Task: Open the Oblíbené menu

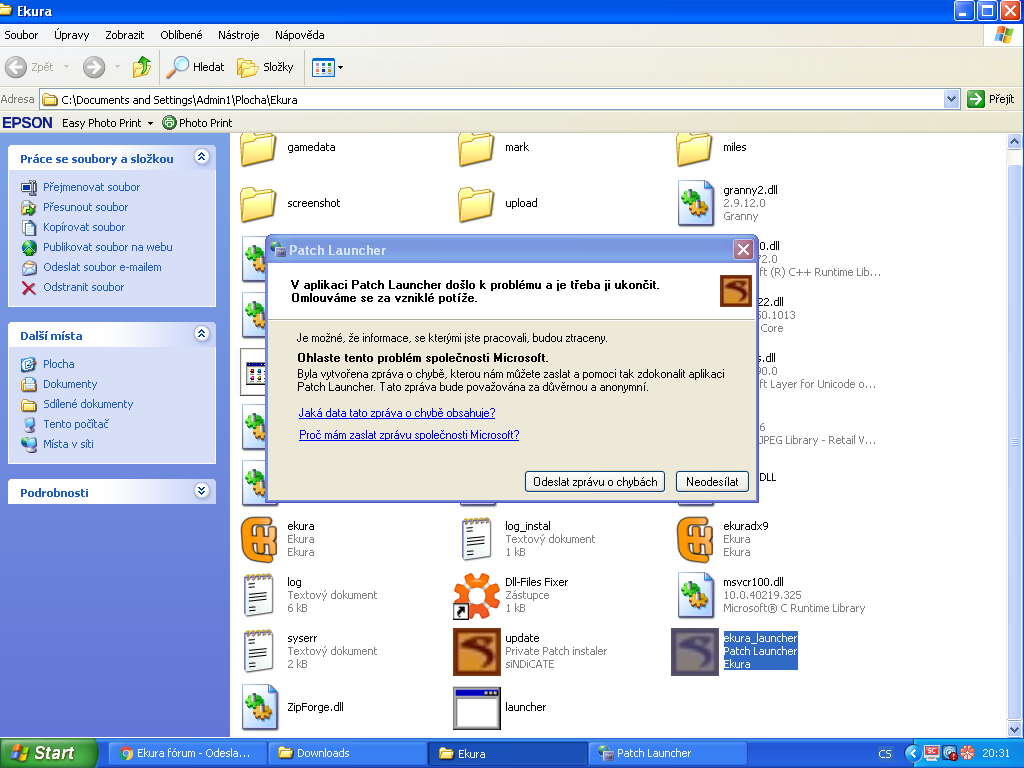Action: pos(181,34)
